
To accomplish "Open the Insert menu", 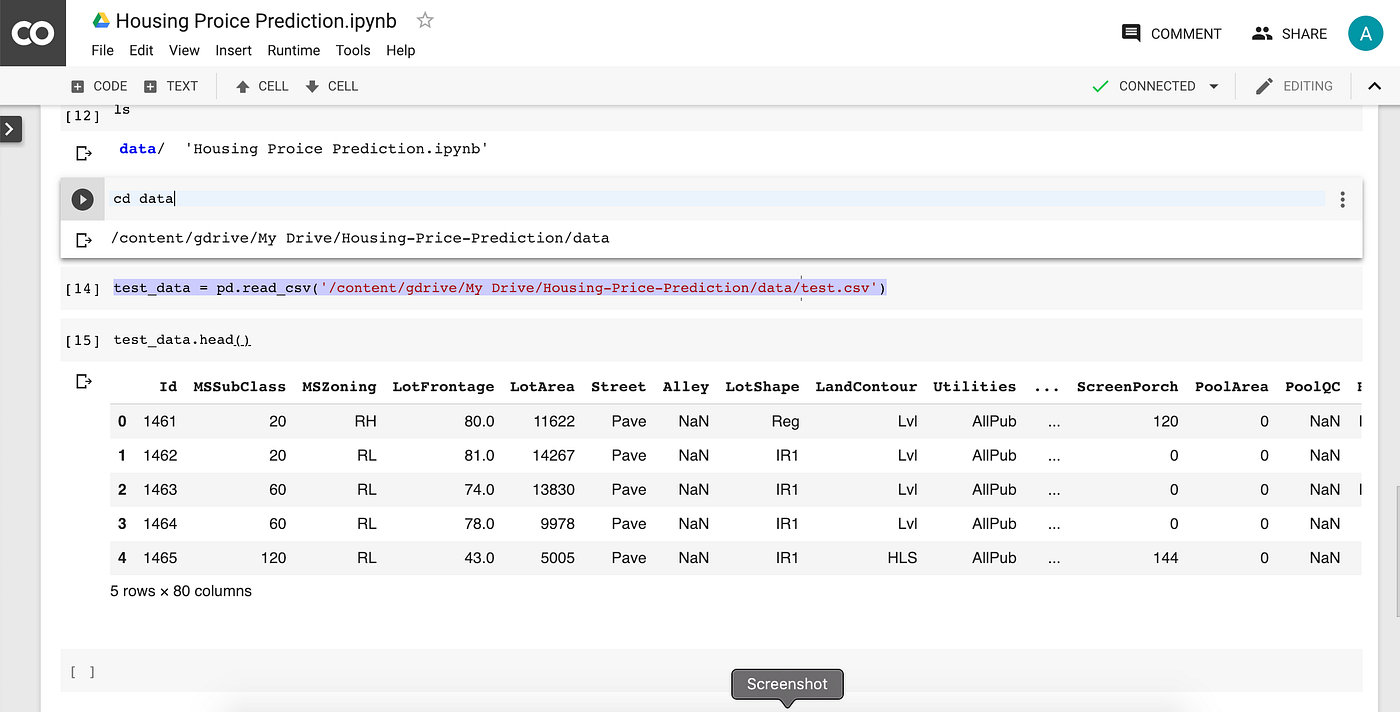I will click(x=233, y=50).
